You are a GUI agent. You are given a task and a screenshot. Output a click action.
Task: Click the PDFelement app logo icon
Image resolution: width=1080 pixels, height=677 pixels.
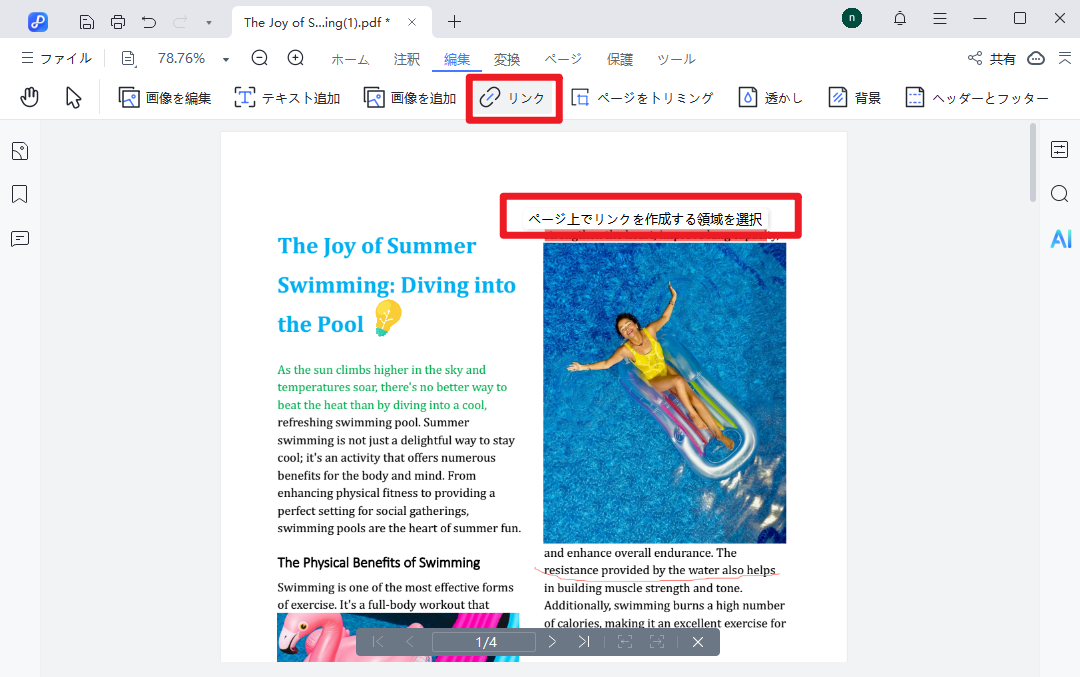tap(38, 22)
